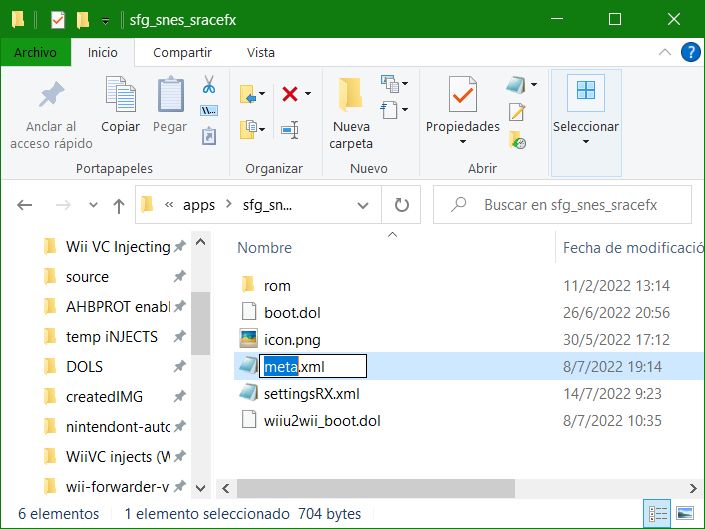
Task: Create a Nueva carpeta
Action: coord(351,114)
